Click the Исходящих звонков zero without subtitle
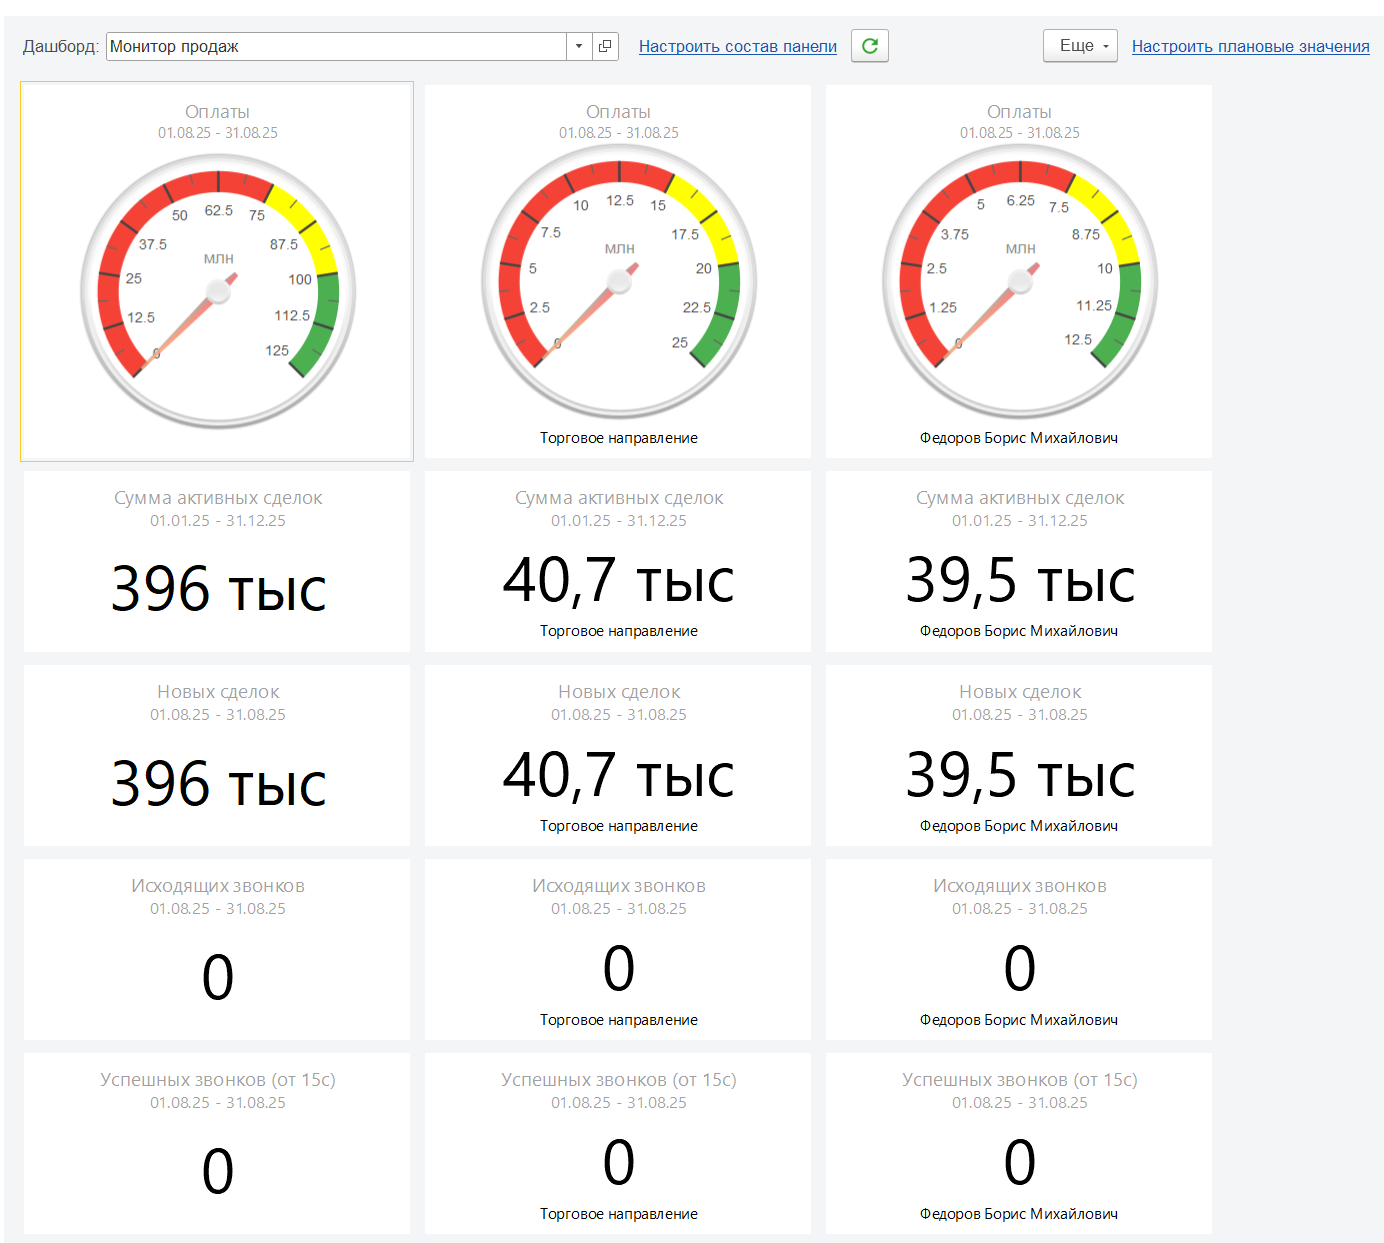This screenshot has width=1384, height=1243. point(218,977)
